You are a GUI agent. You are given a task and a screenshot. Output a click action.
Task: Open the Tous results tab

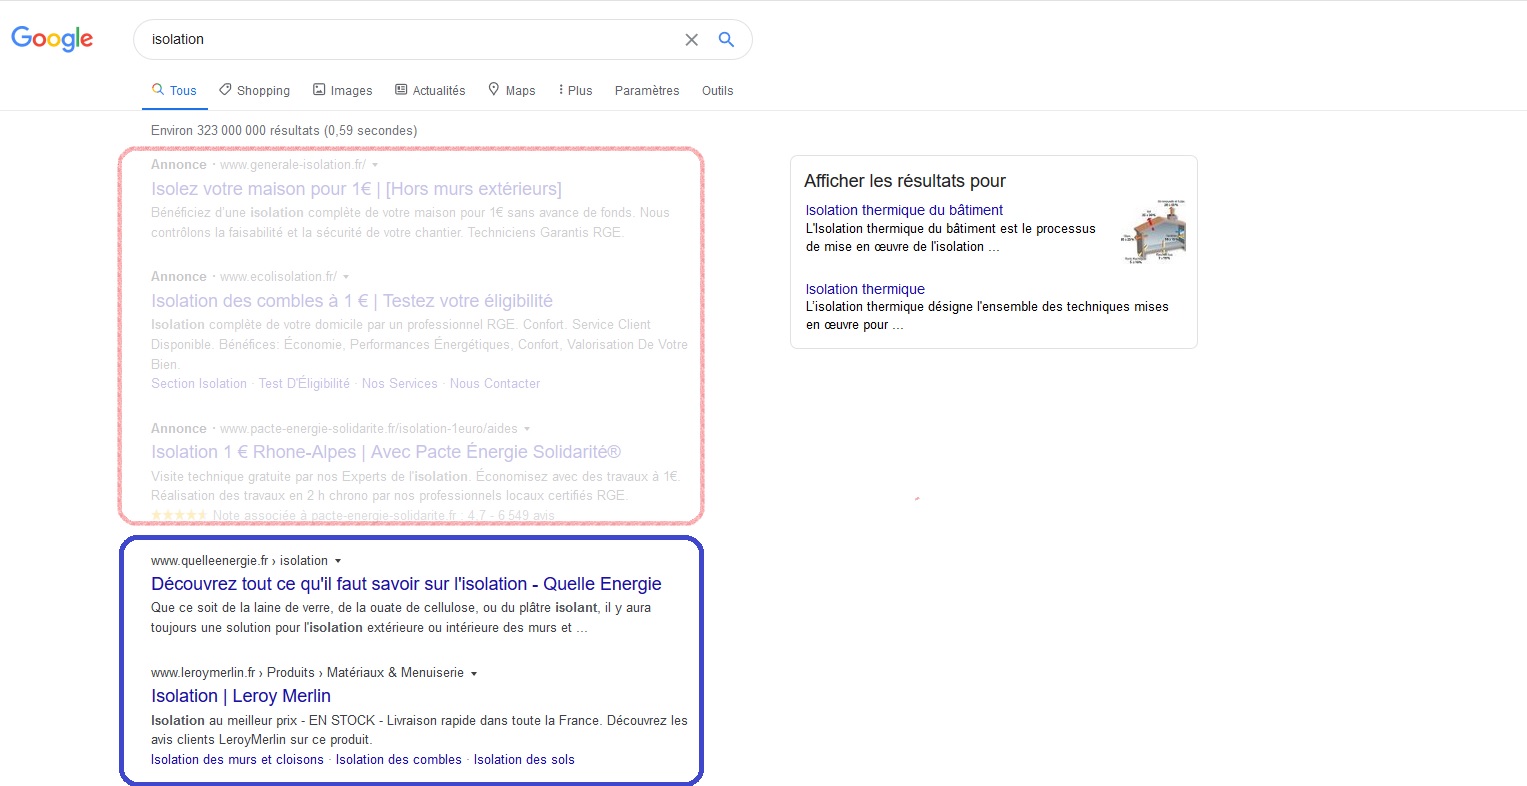click(x=174, y=90)
